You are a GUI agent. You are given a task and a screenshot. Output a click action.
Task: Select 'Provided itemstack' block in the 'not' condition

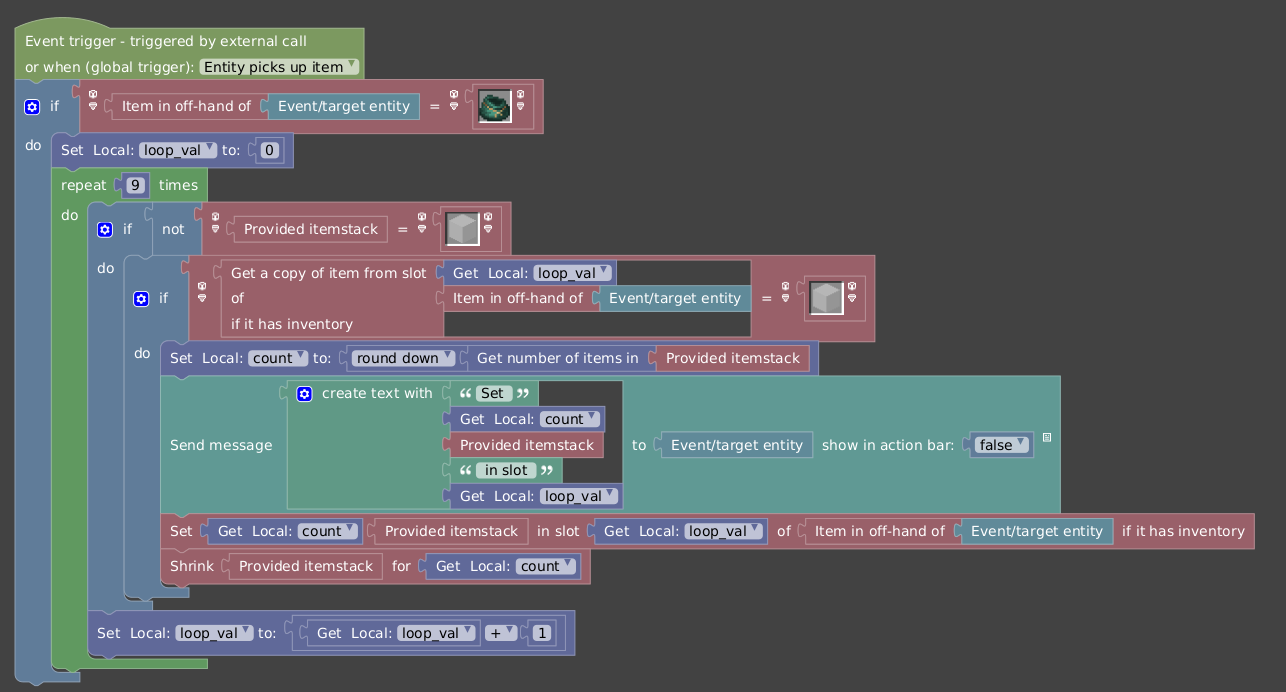coord(311,229)
